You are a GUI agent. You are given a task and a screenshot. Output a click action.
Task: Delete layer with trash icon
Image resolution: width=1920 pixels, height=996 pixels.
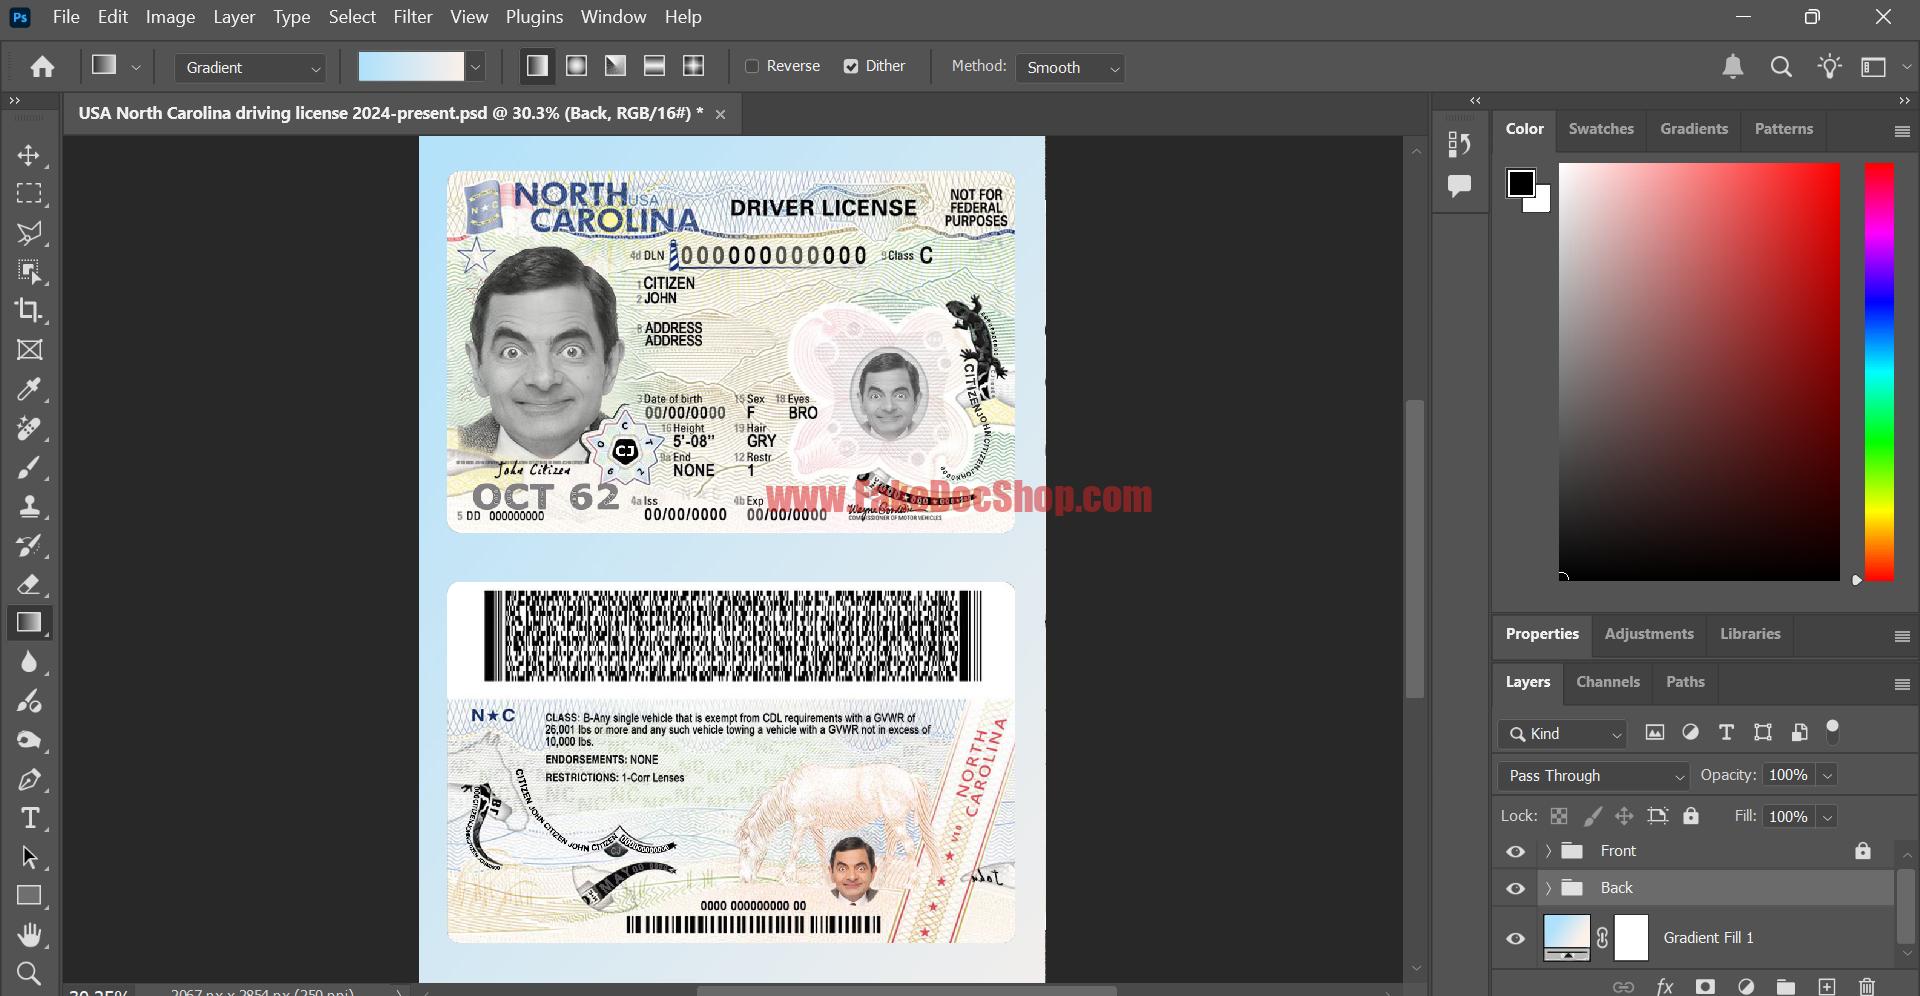click(x=1866, y=987)
